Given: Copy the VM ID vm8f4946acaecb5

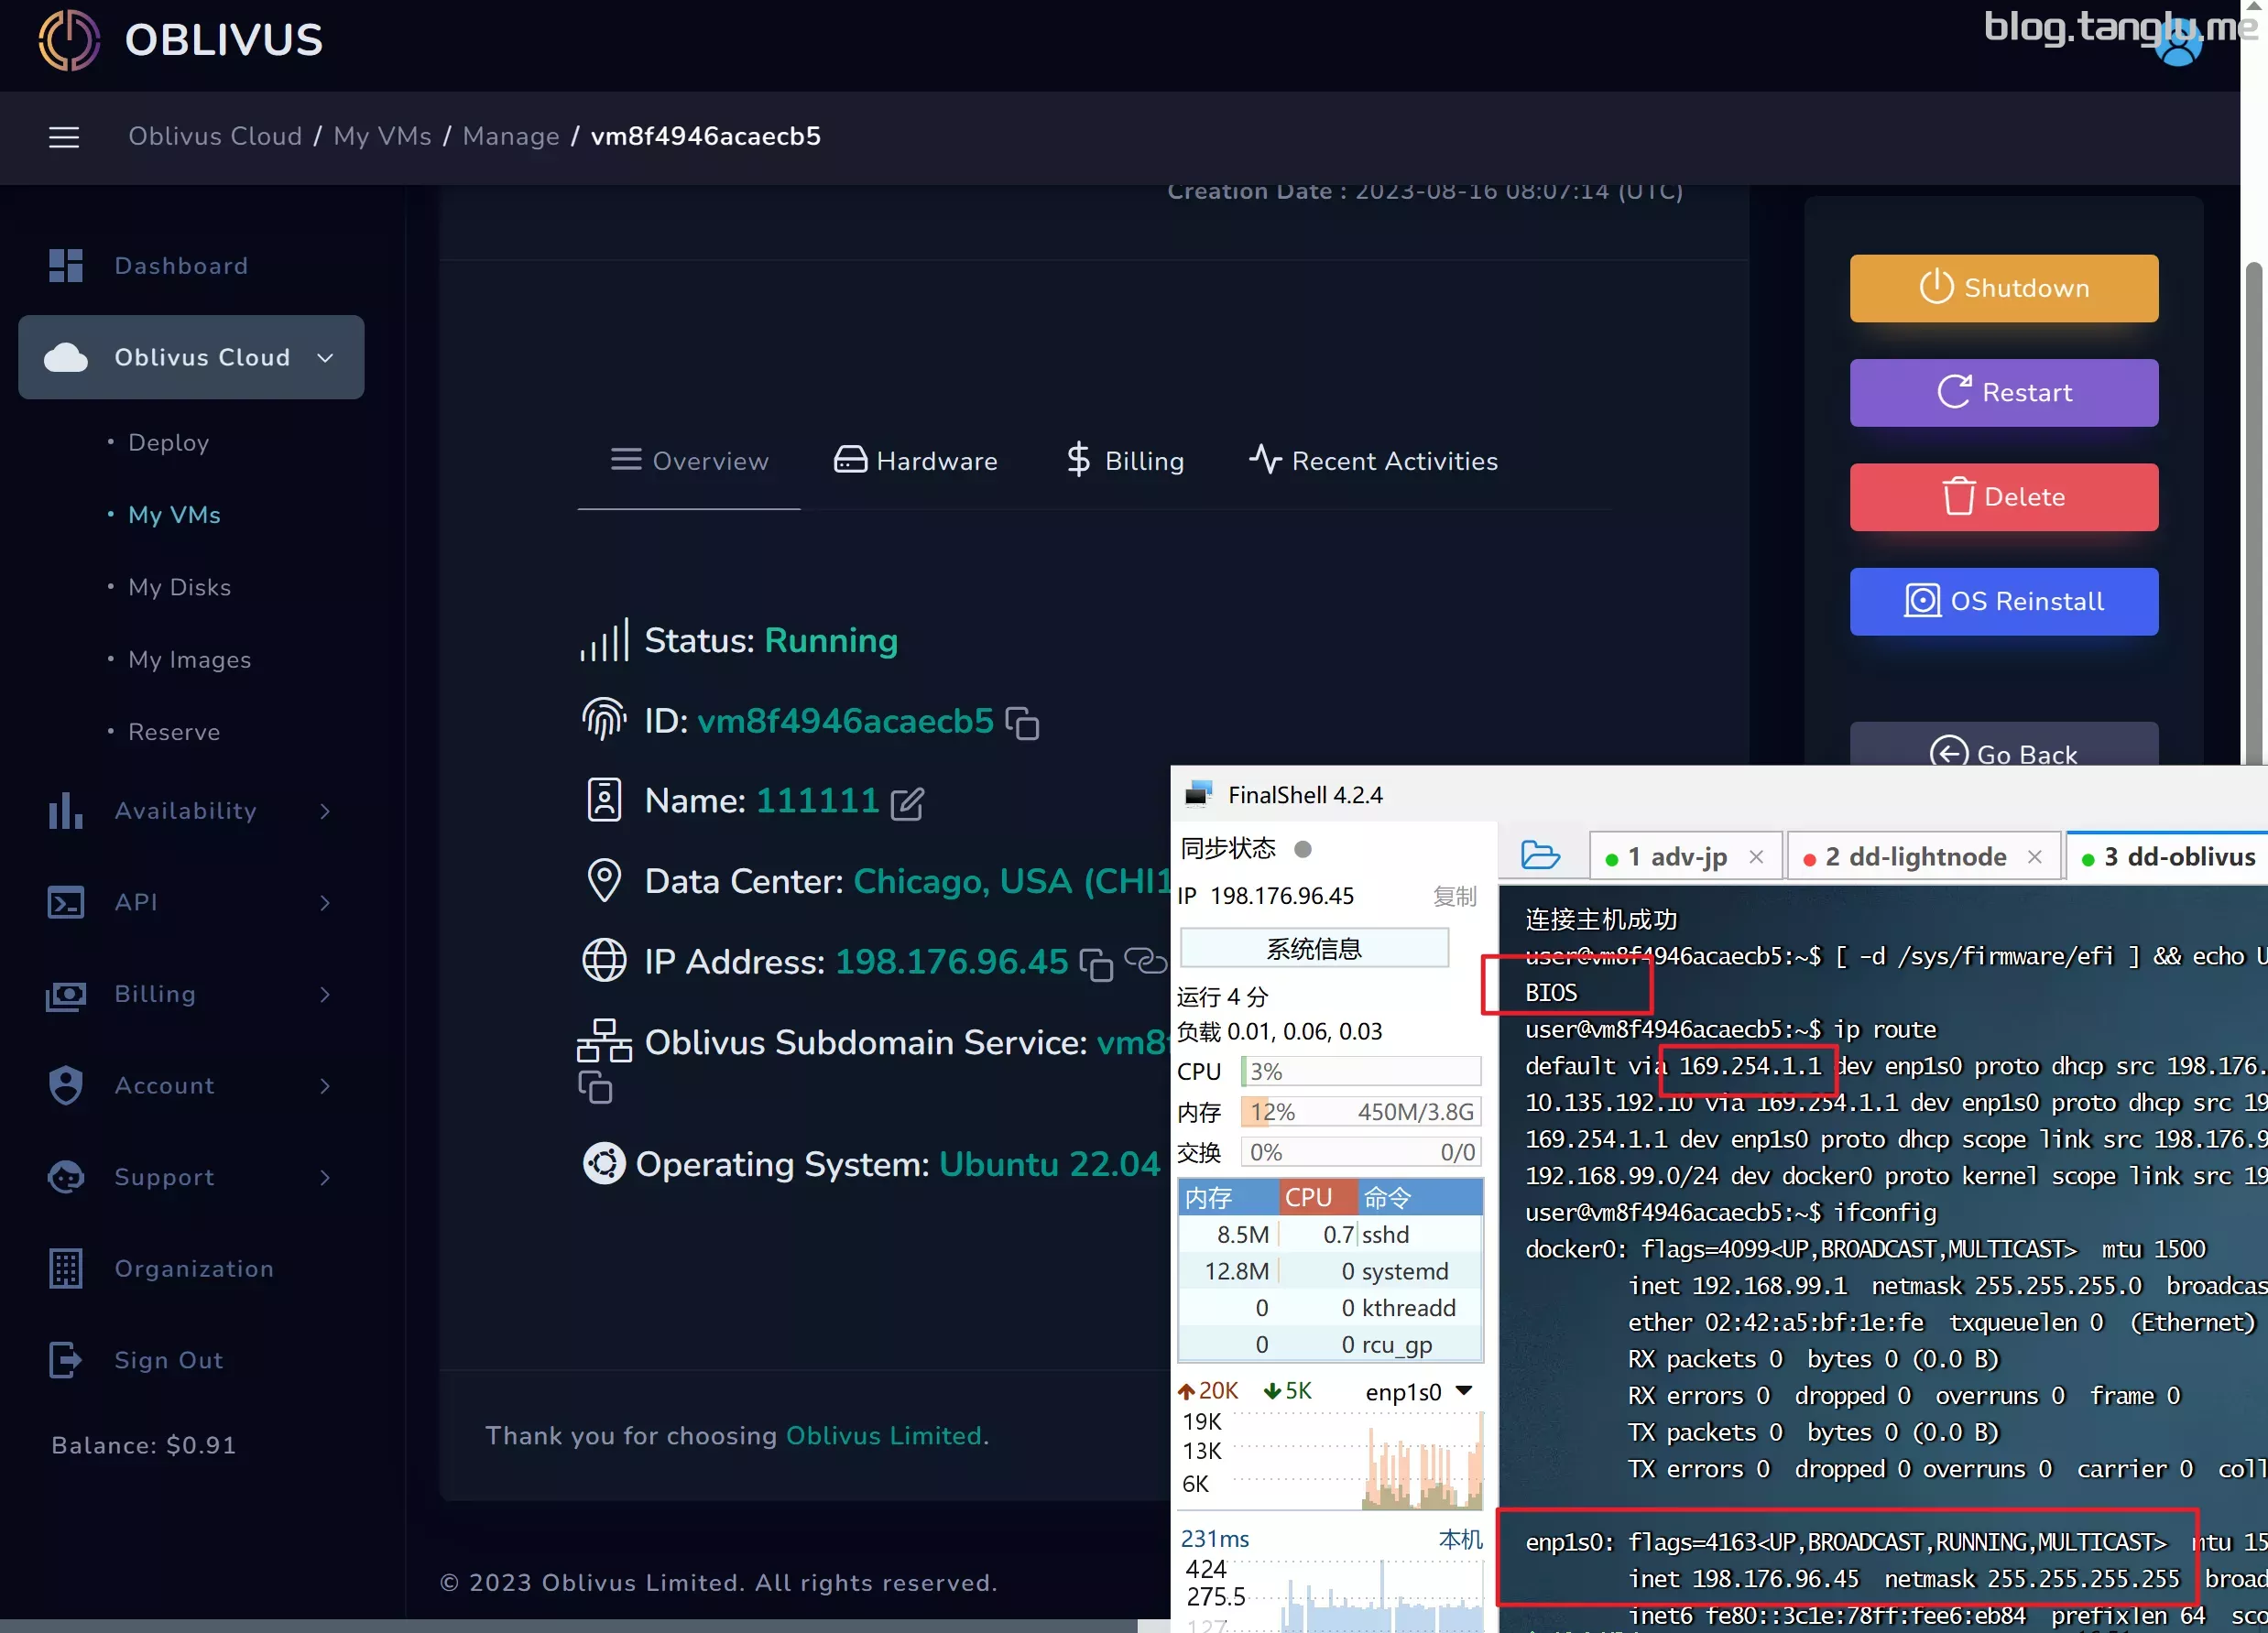Looking at the screenshot, I should coord(1022,723).
